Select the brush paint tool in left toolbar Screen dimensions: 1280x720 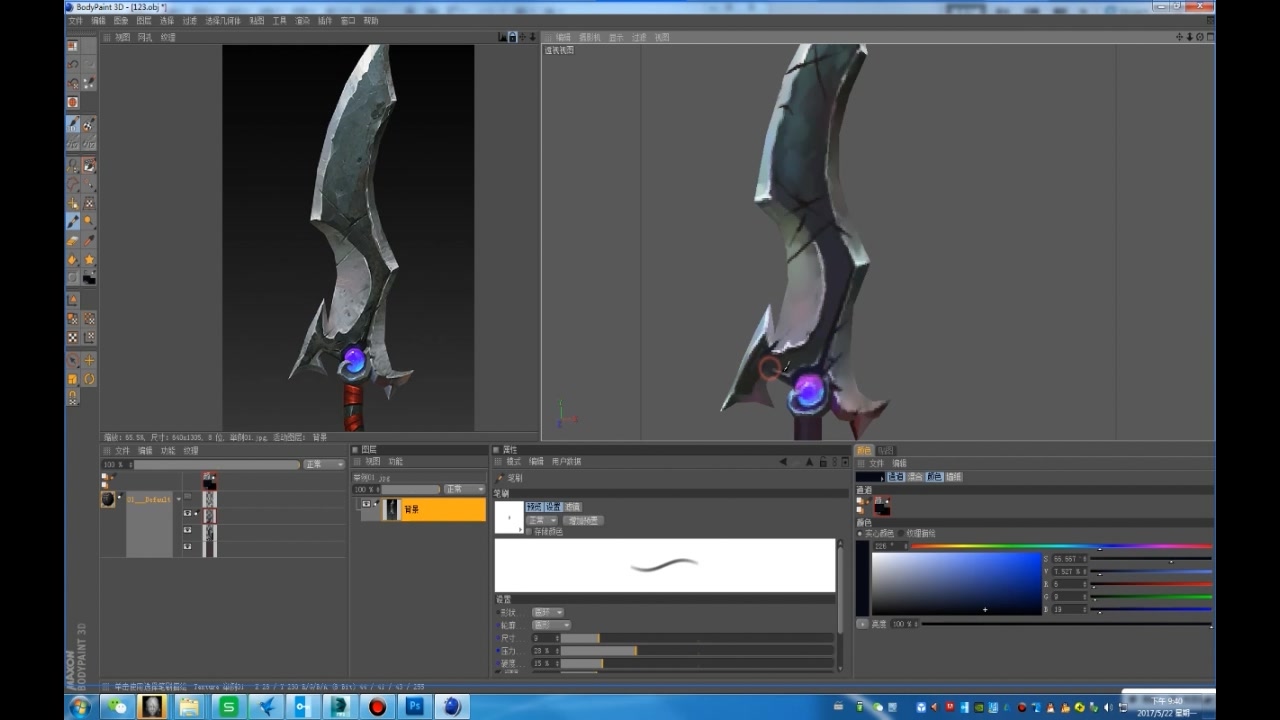(73, 221)
